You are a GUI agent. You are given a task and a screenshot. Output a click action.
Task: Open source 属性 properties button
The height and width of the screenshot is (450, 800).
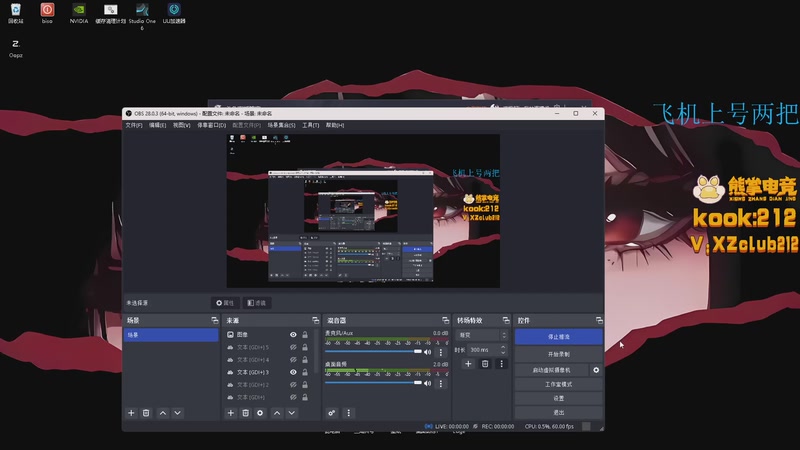pyautogui.click(x=225, y=303)
